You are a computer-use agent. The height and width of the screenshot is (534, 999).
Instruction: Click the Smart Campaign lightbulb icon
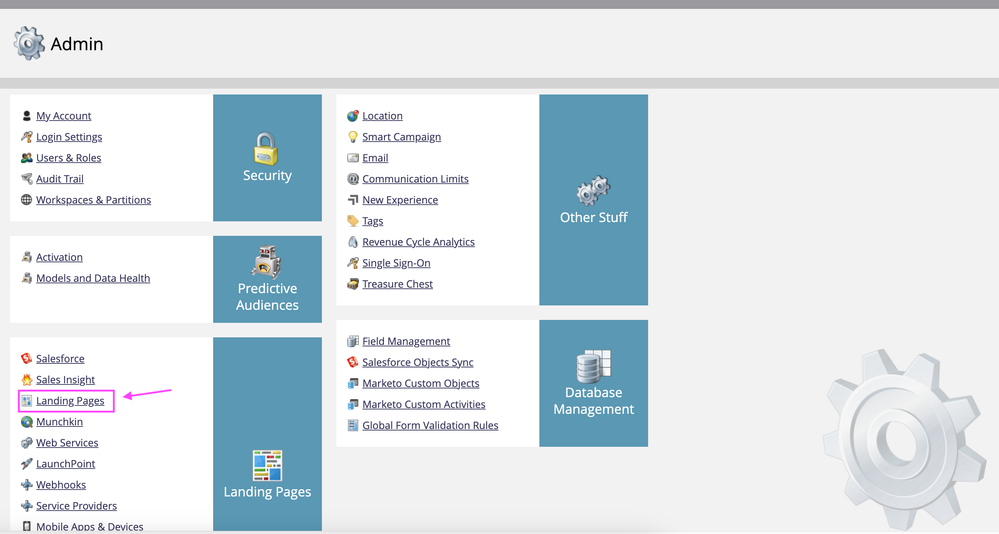coord(352,137)
